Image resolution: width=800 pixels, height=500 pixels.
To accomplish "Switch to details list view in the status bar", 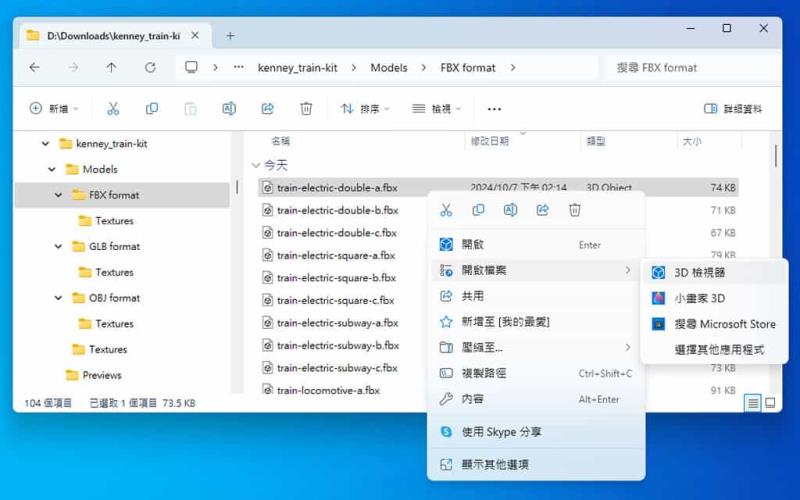I will 753,403.
